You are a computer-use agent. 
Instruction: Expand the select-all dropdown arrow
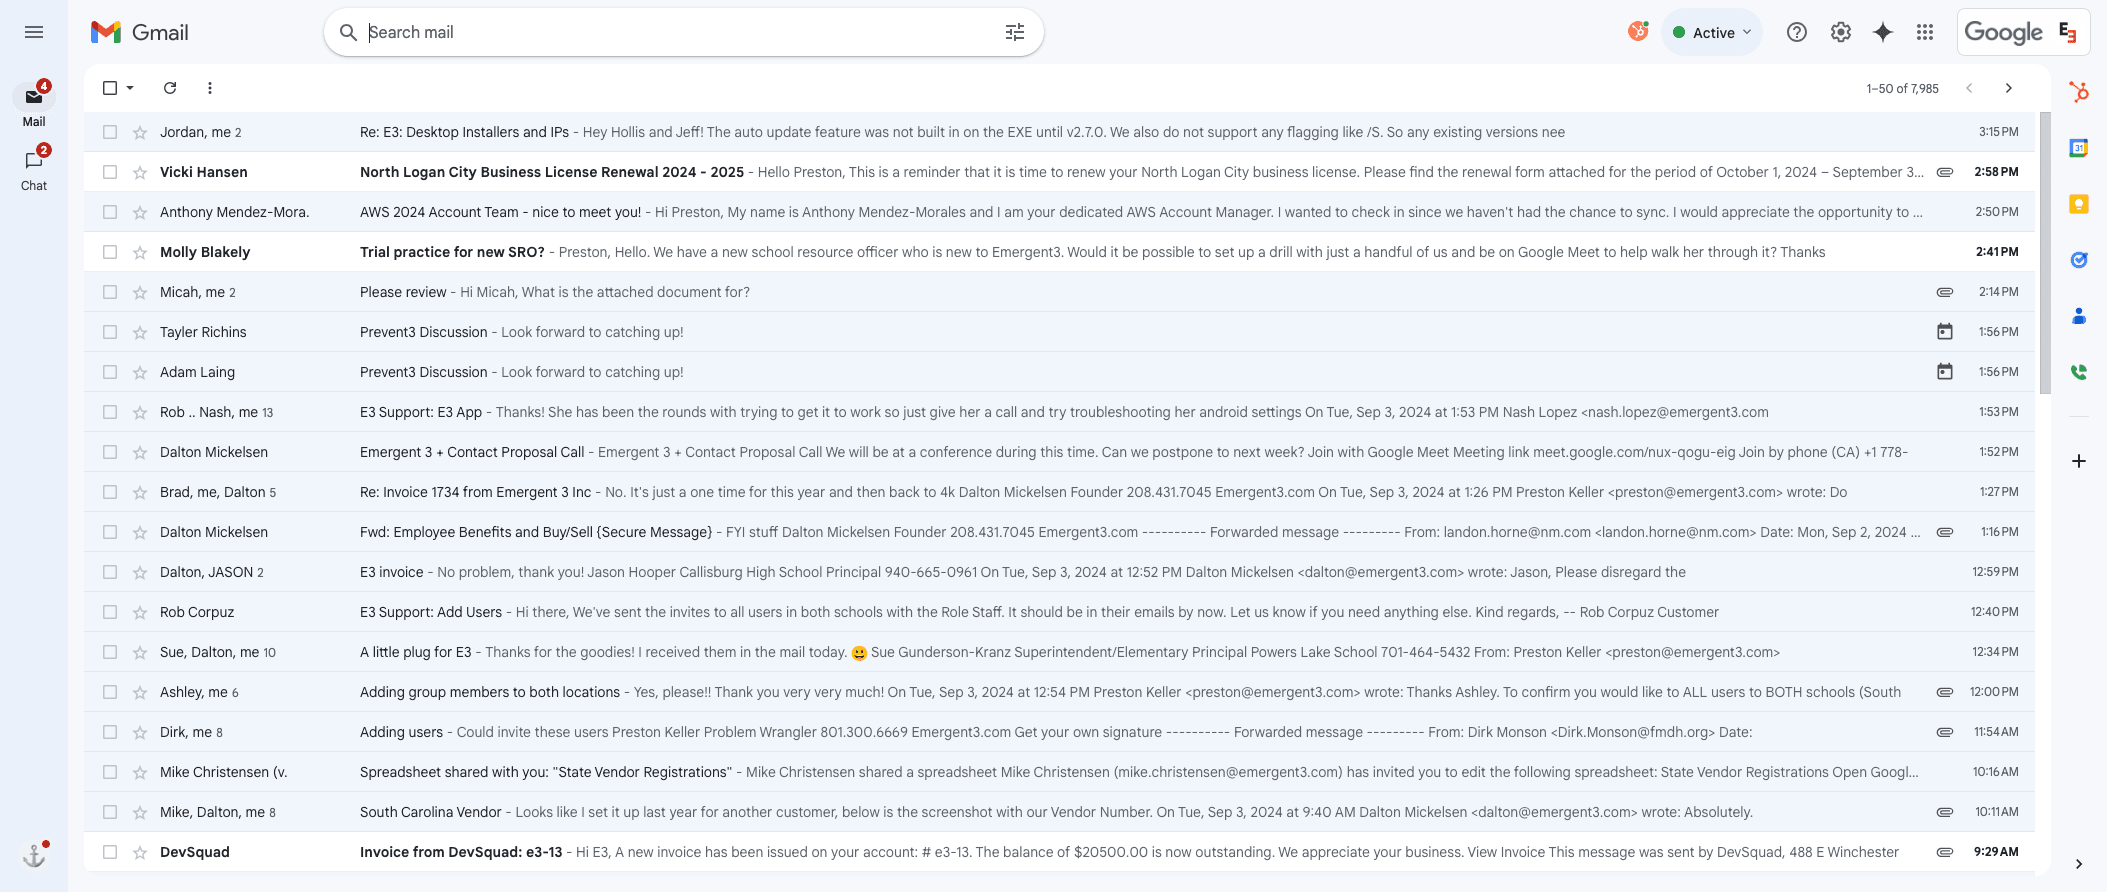[x=130, y=88]
